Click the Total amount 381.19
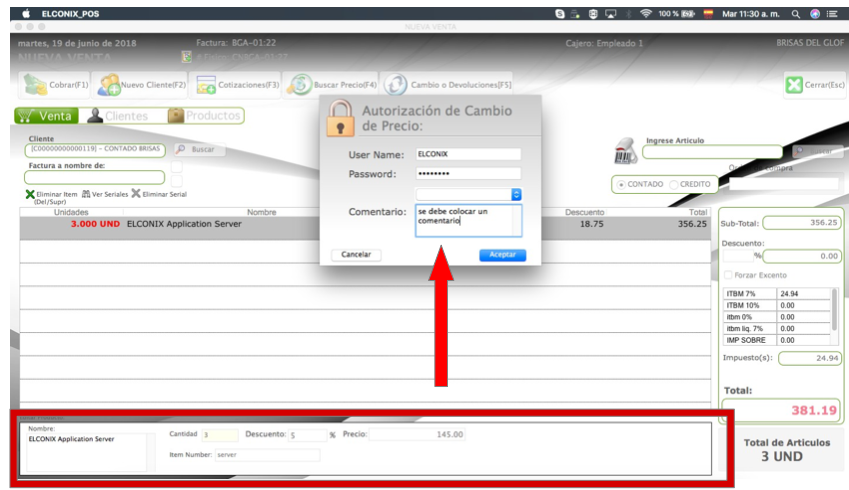849x490 pixels. coord(782,410)
